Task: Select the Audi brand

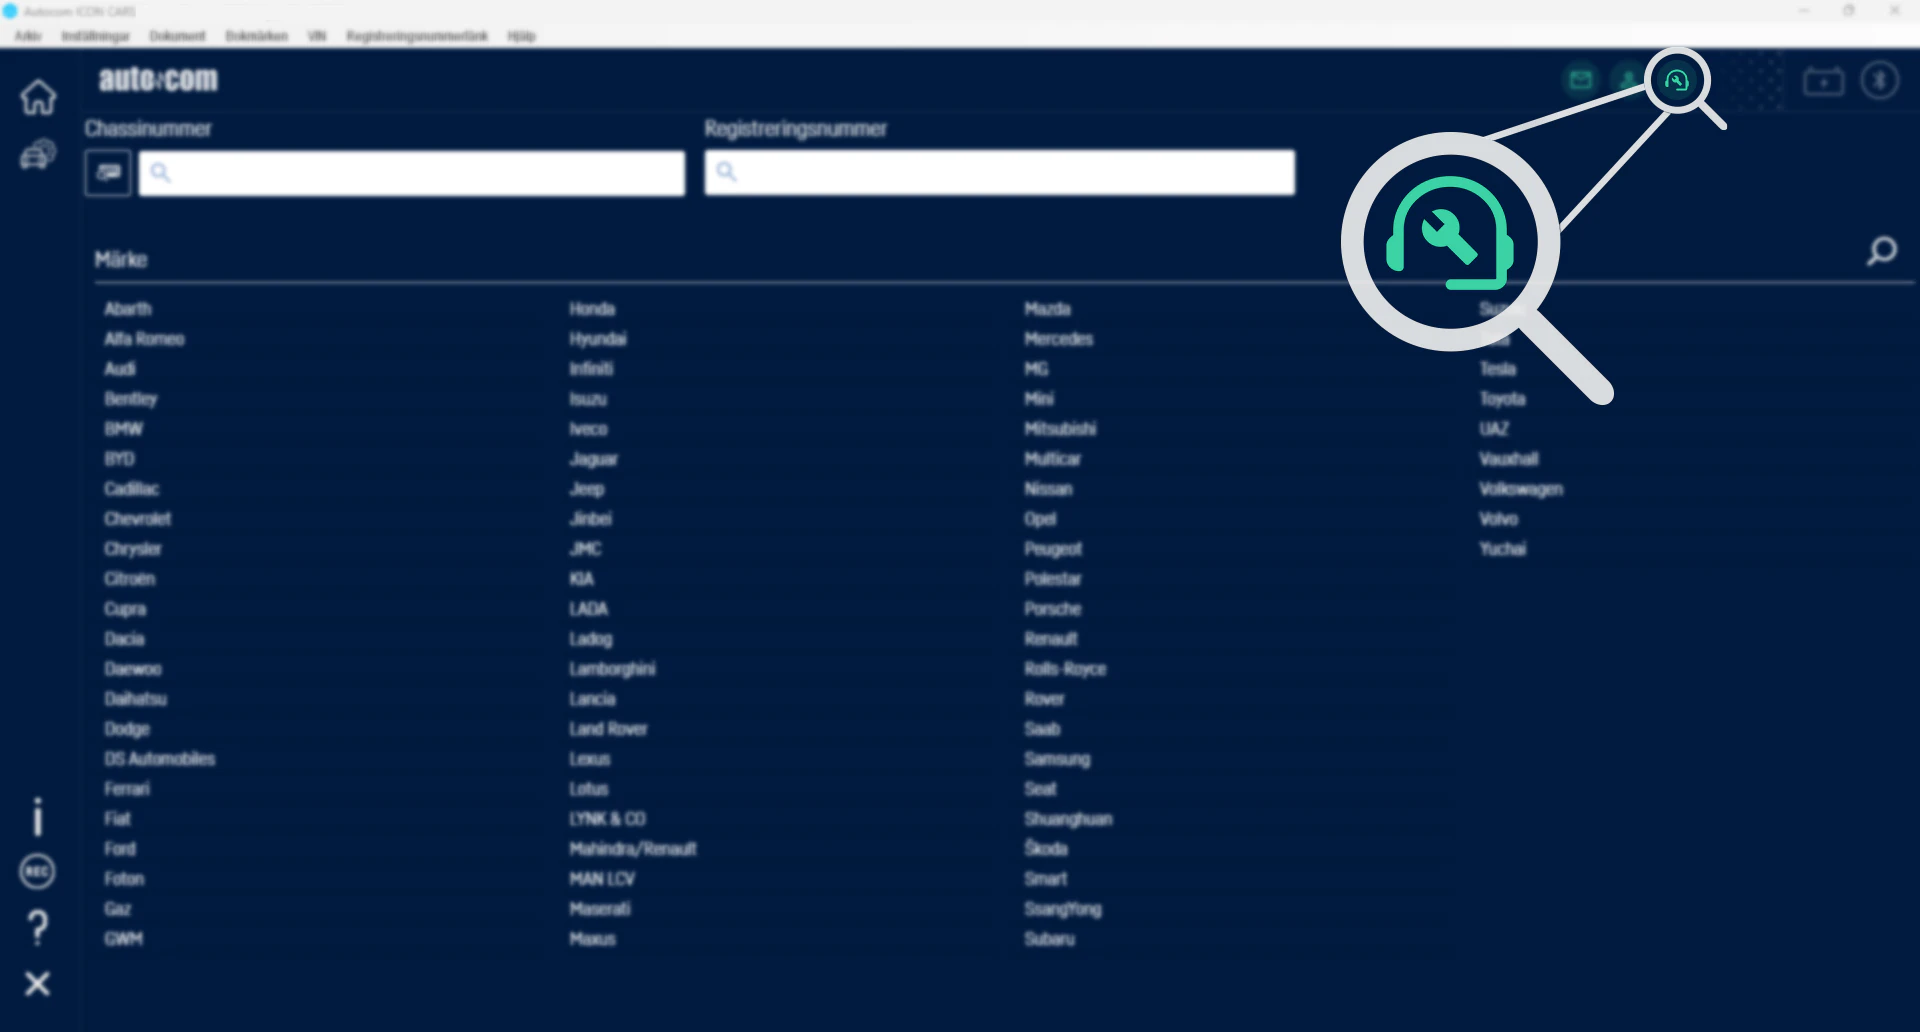Action: point(120,369)
